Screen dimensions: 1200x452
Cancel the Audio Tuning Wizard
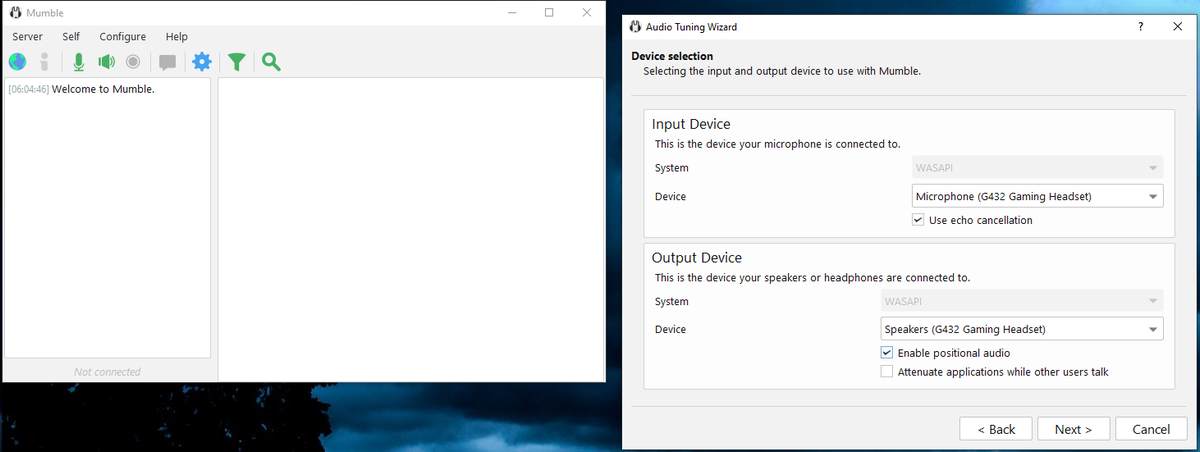pos(1151,429)
